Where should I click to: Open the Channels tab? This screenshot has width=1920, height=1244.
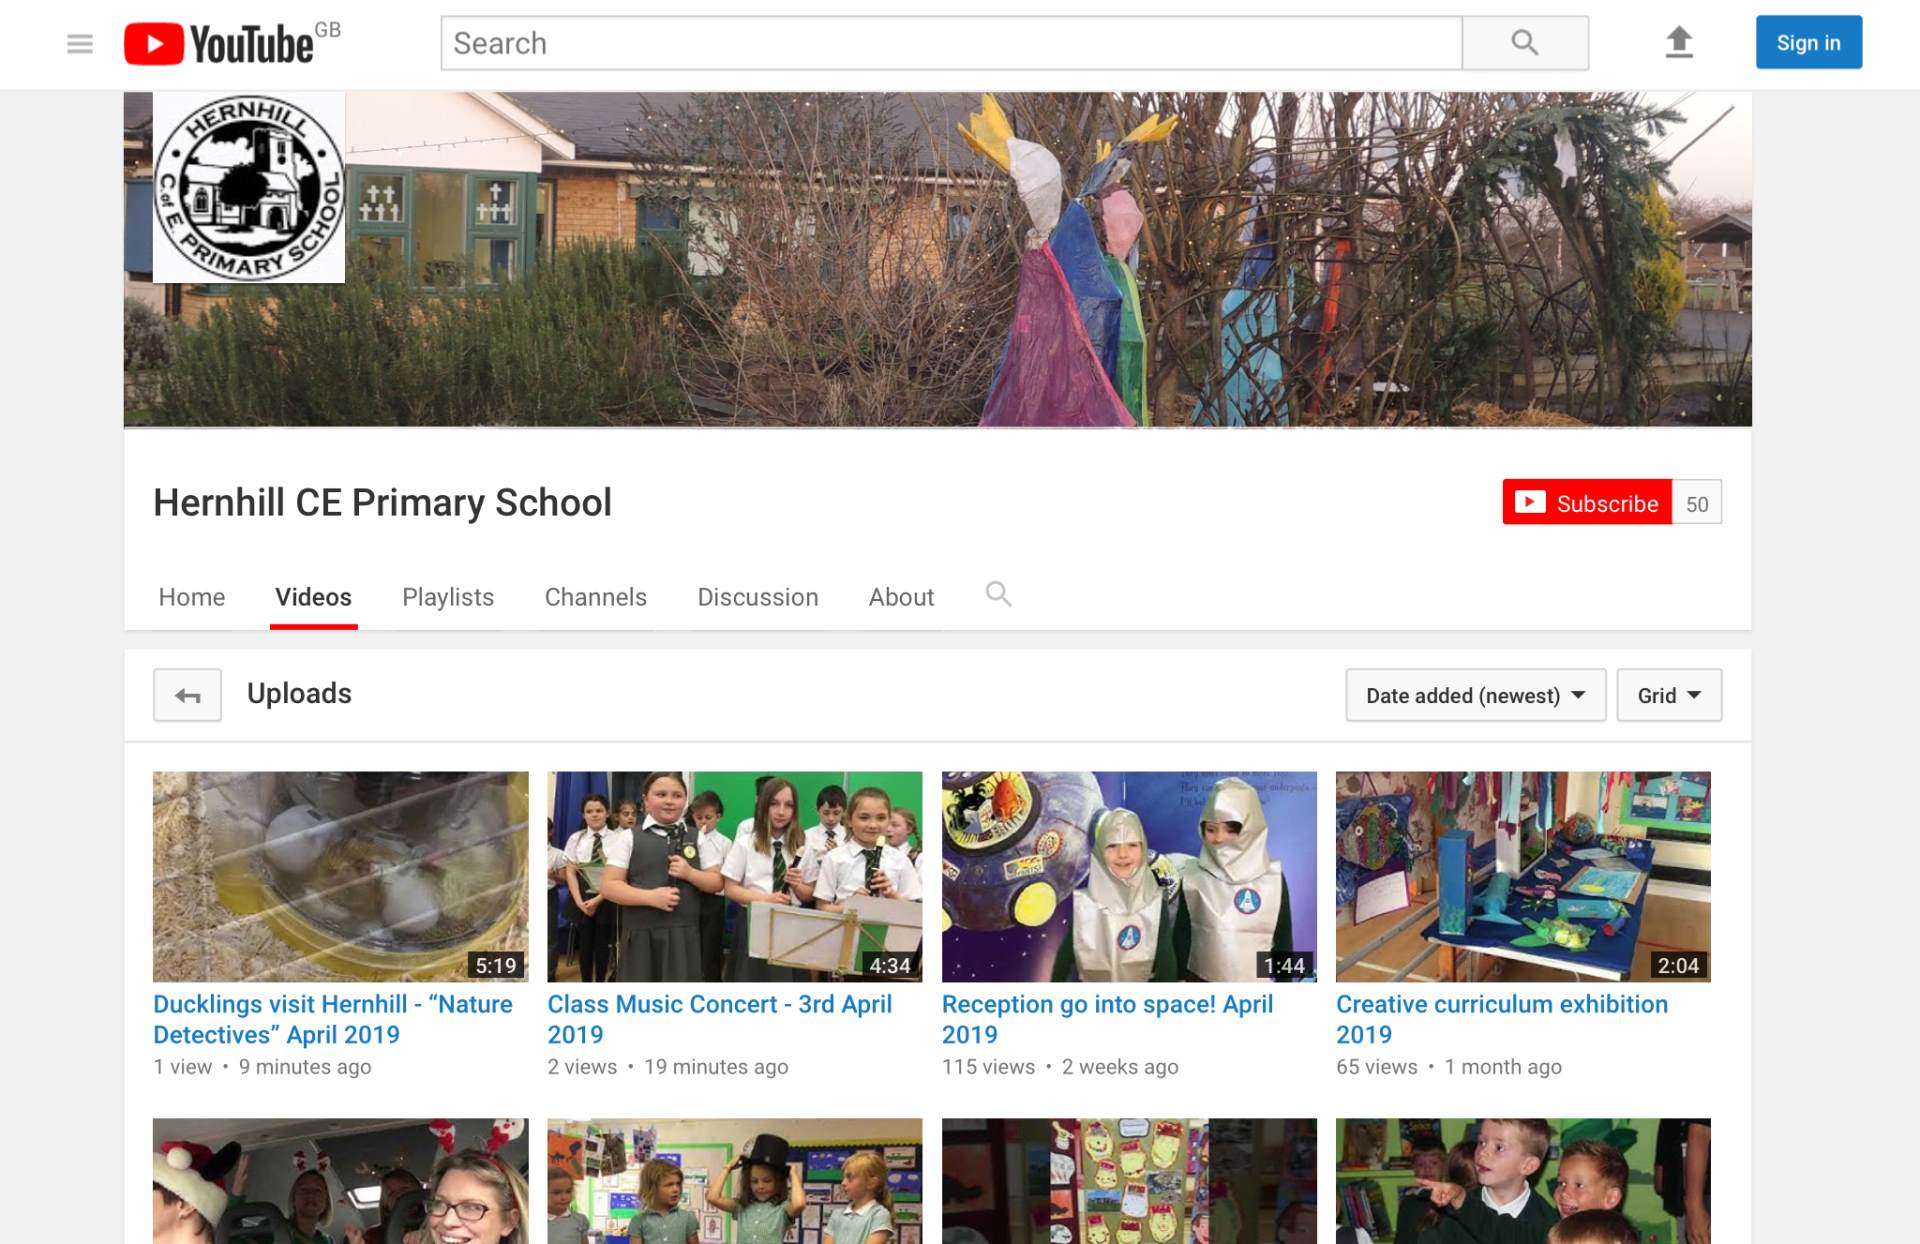(x=596, y=597)
